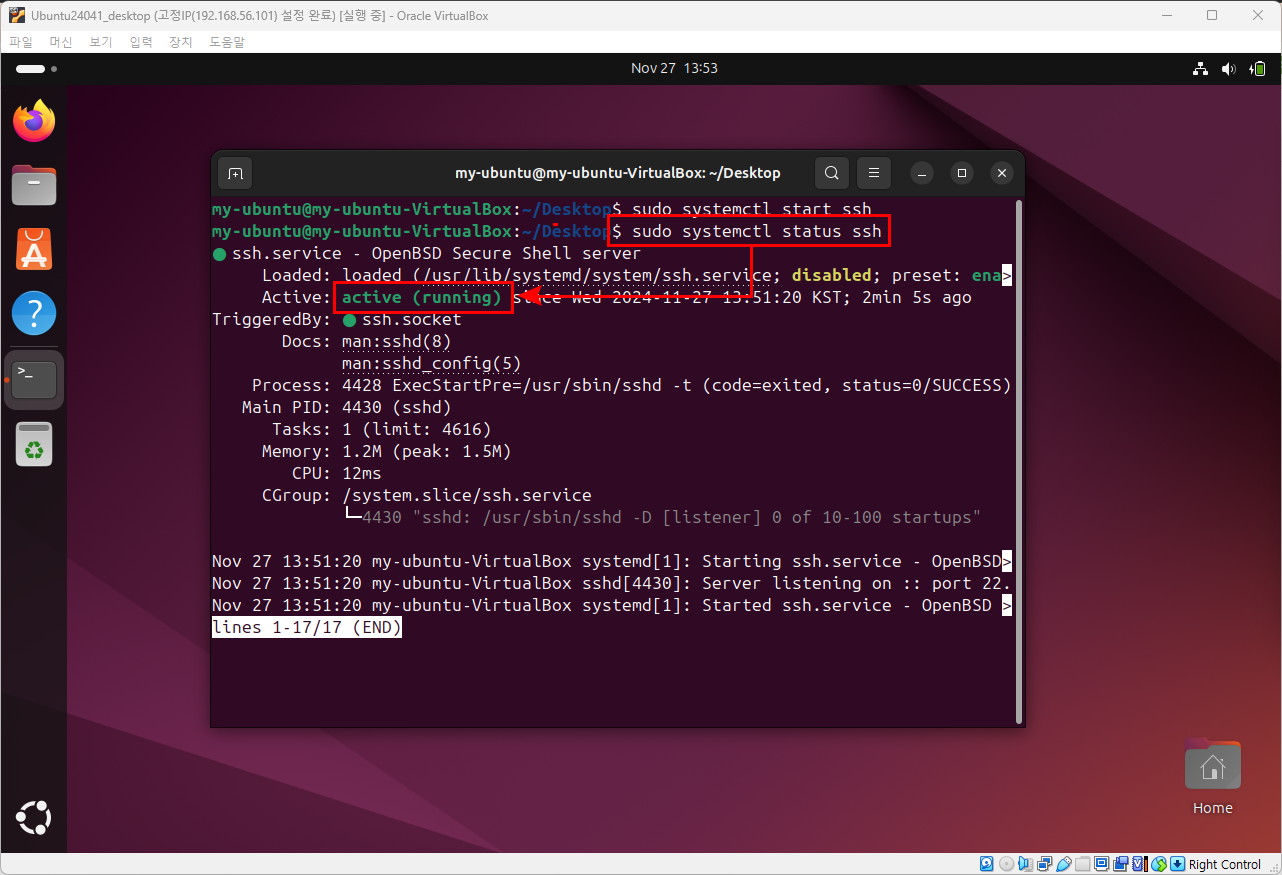The image size is (1282, 875).
Task: Click the 'Server listening on :: port 22.' log line
Action: (x=857, y=584)
